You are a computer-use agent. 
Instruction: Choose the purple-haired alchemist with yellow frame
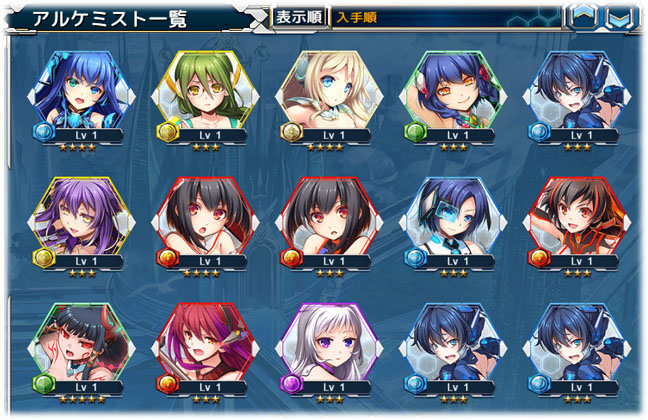click(81, 217)
